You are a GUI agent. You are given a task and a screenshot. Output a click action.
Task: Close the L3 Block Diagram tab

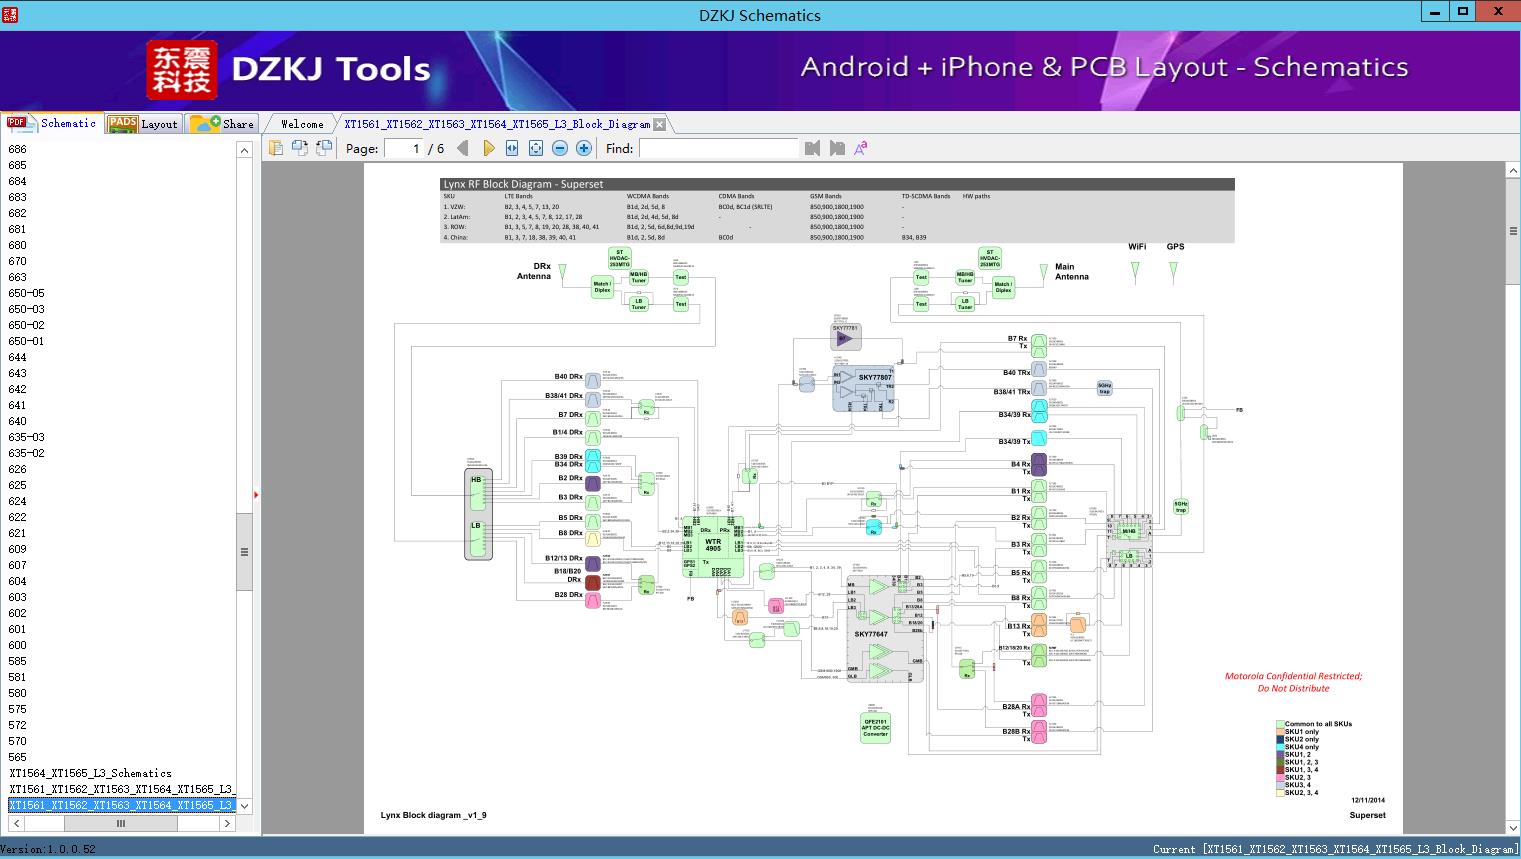tap(660, 125)
